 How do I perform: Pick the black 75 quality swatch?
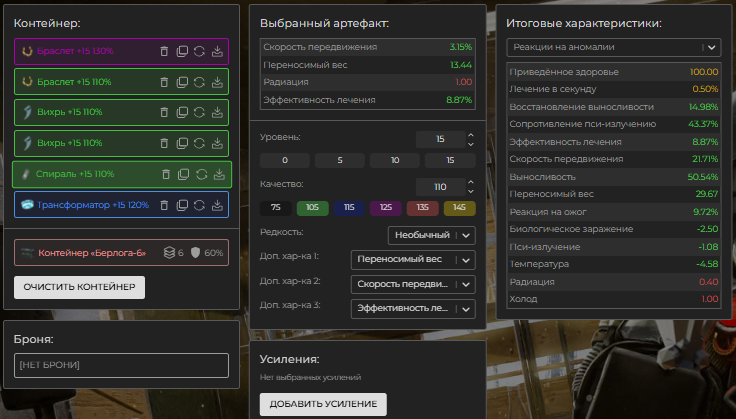pos(276,208)
